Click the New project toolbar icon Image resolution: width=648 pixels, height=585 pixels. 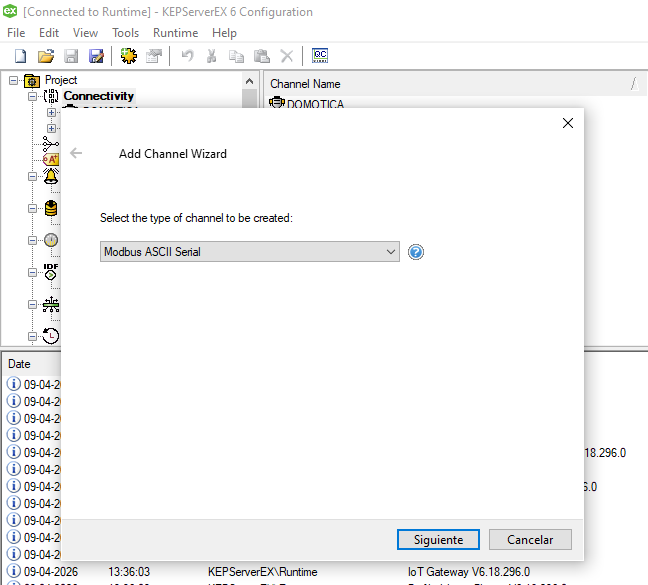[x=20, y=56]
